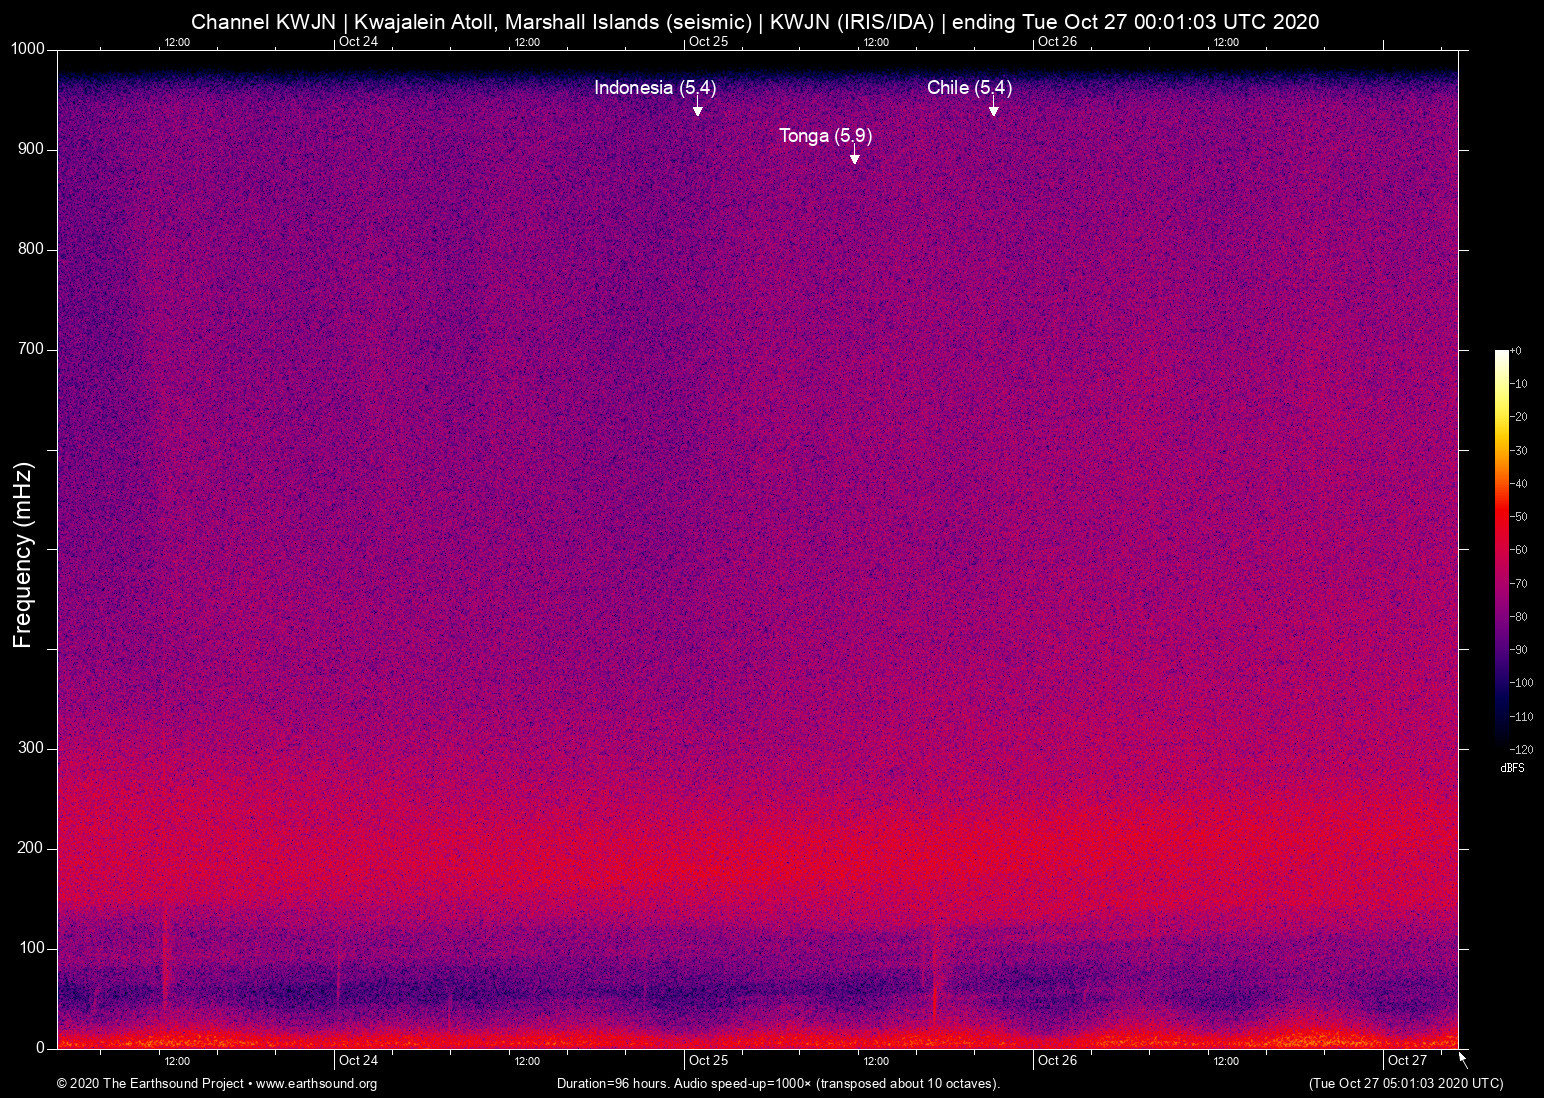
Task: Click the (Tue Oct 27 05:01:03 2020 UTC) footer timestamp
Action: coord(1406,1083)
